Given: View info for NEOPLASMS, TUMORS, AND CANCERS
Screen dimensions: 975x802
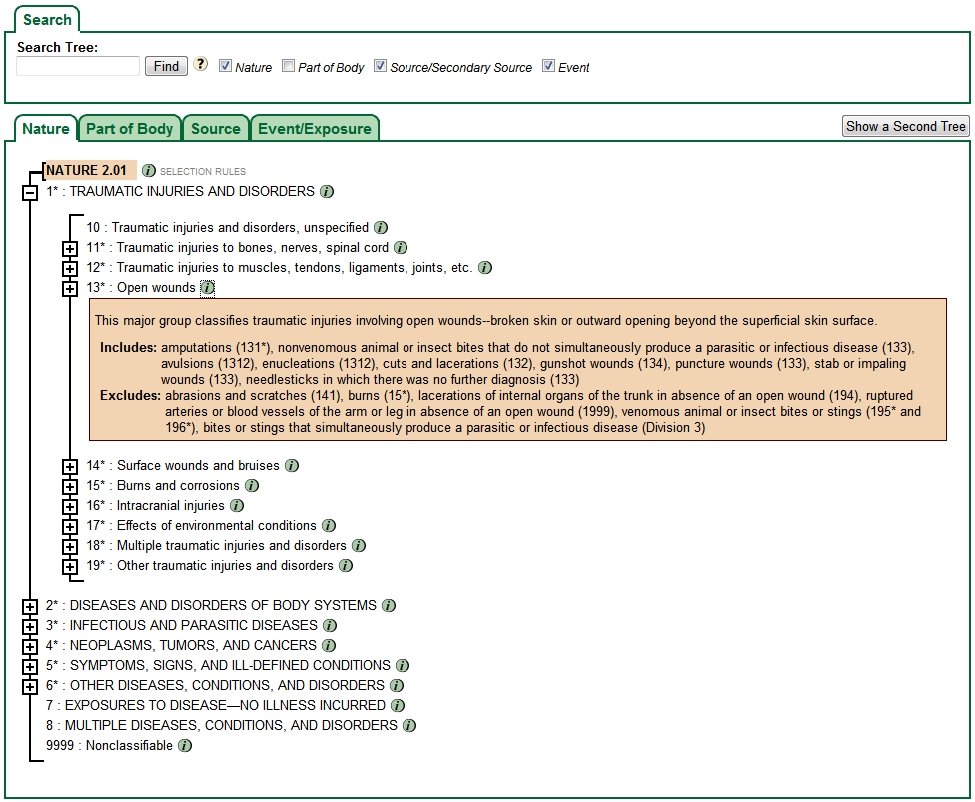Looking at the screenshot, I should pos(327,645).
